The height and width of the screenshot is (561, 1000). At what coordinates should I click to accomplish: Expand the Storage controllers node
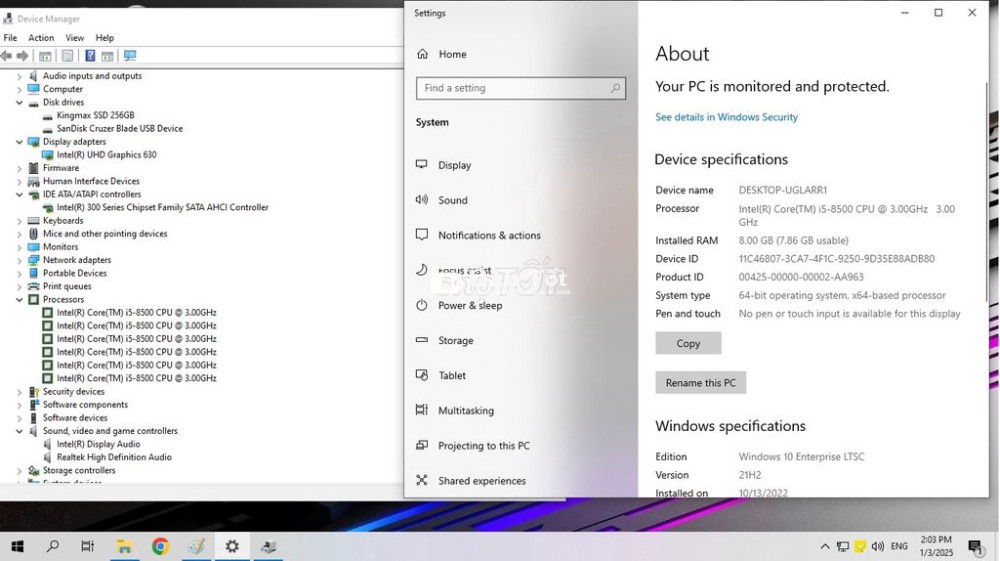click(x=19, y=470)
